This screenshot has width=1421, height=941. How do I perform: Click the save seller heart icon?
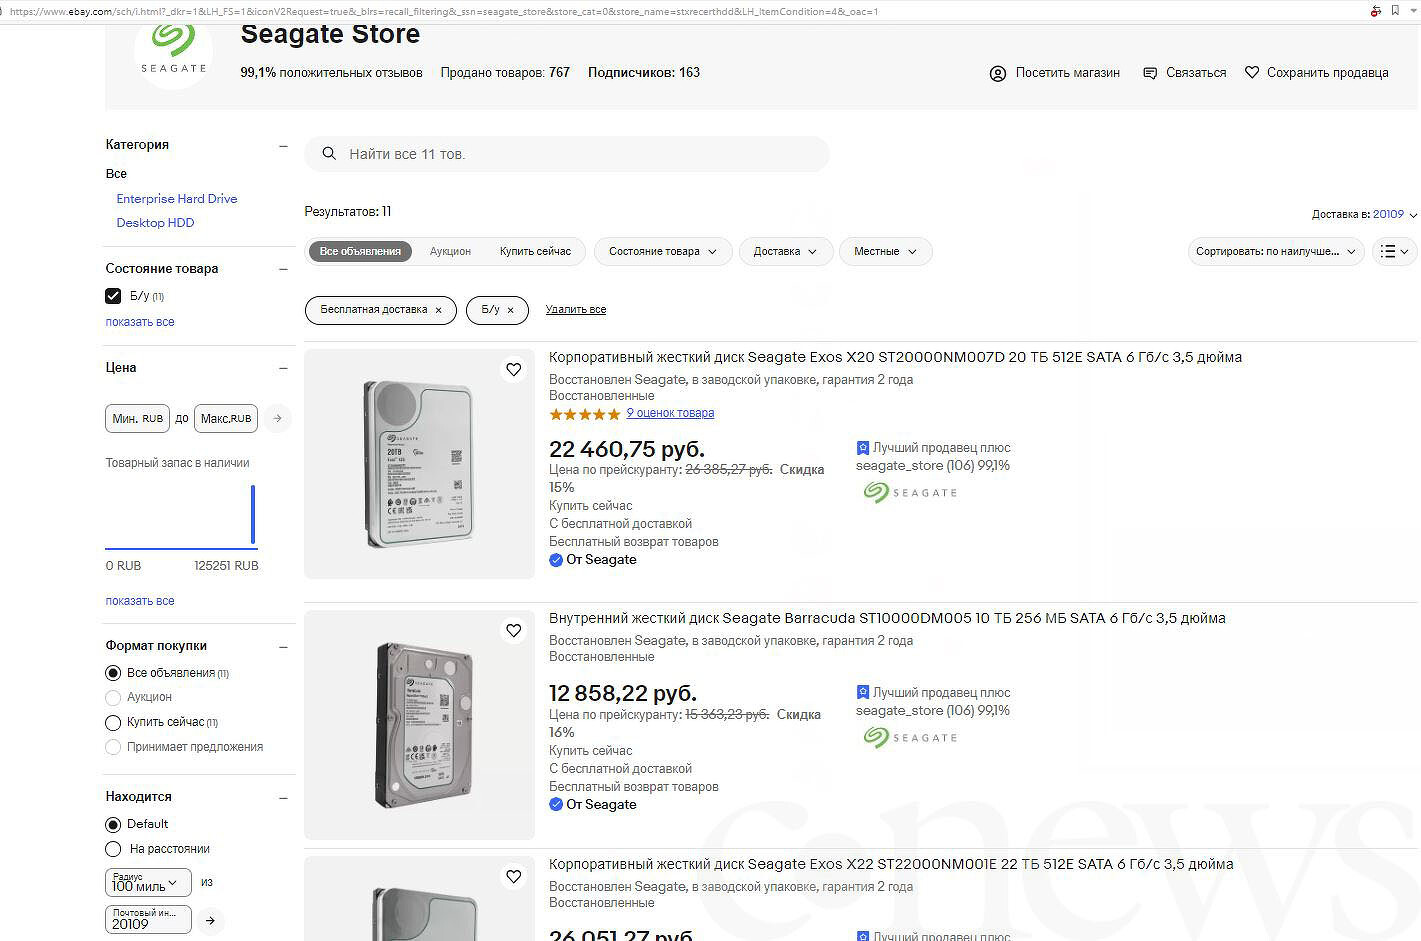[x=1252, y=72]
